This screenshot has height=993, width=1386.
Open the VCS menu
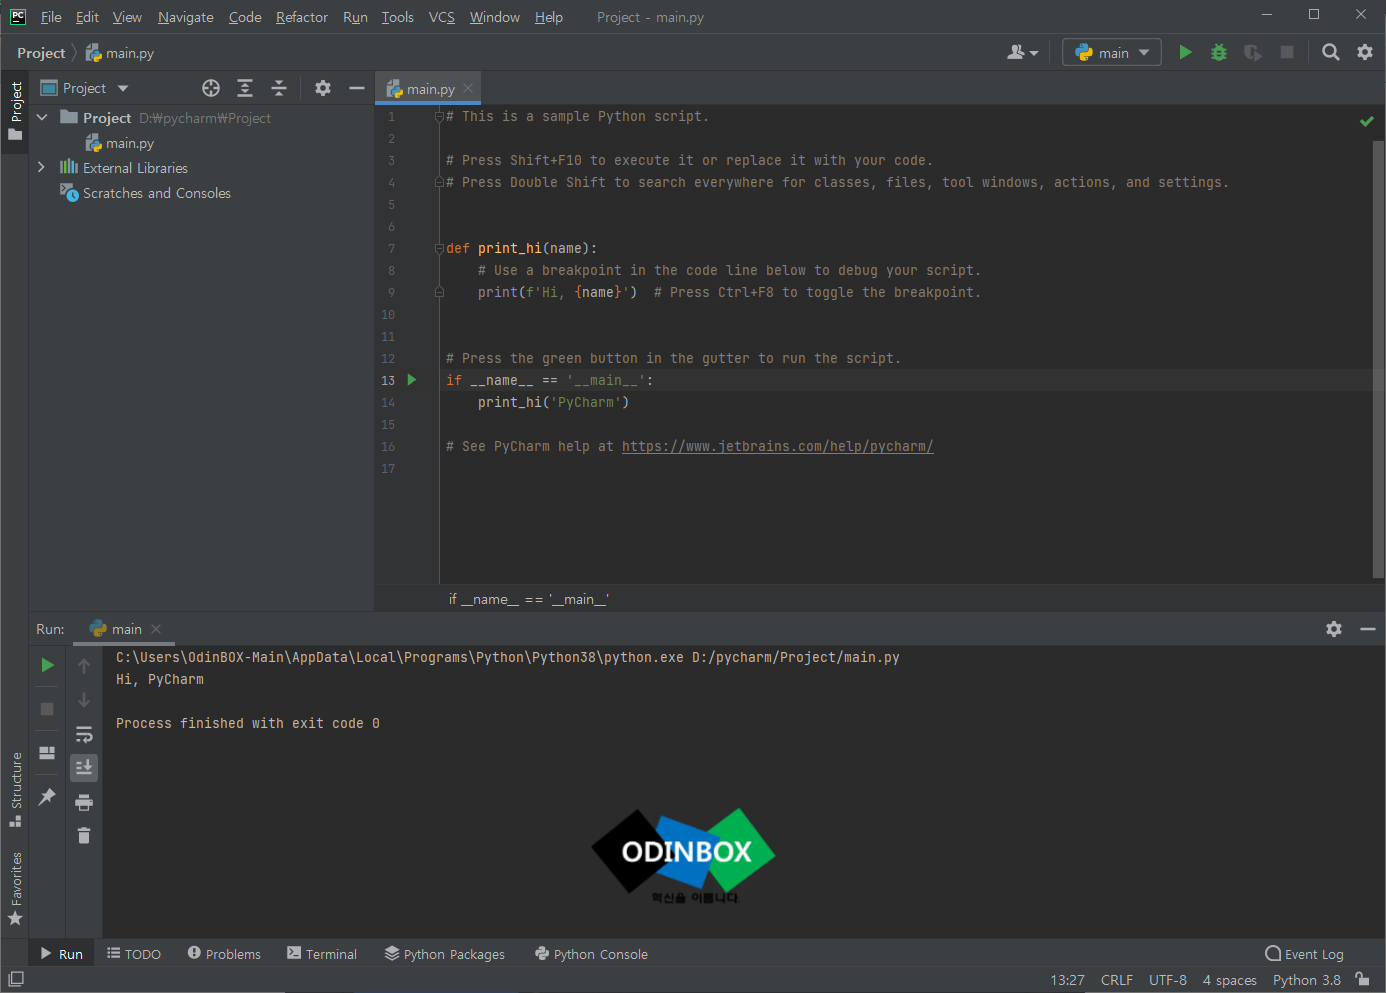pos(441,17)
